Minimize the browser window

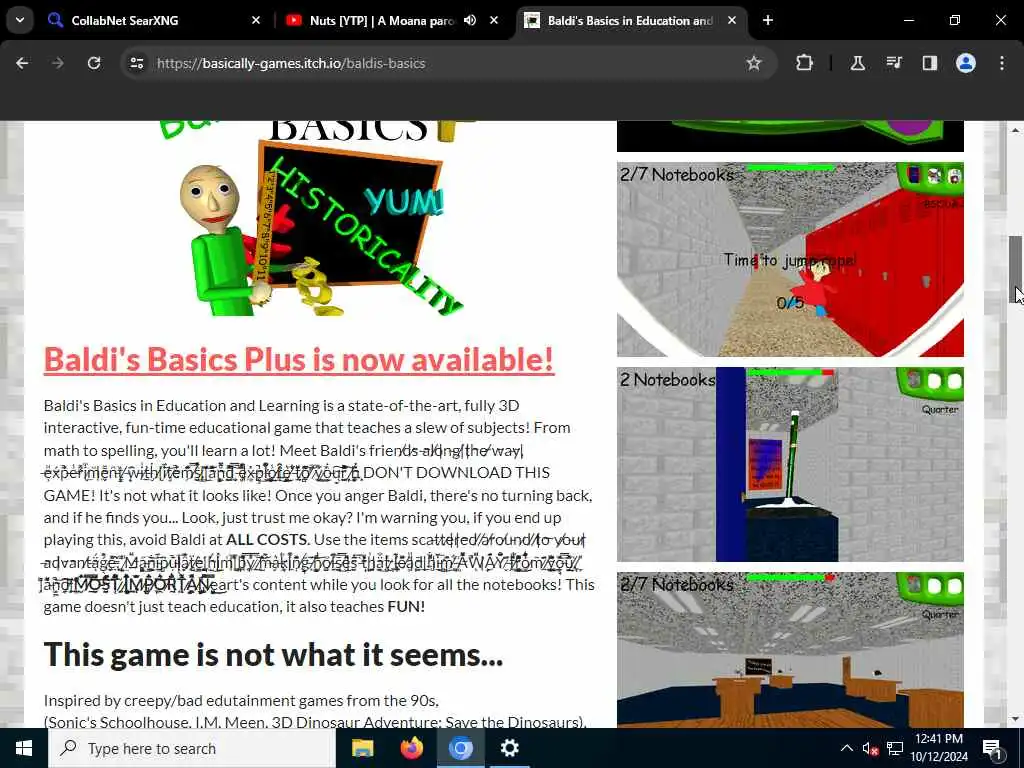coord(908,20)
